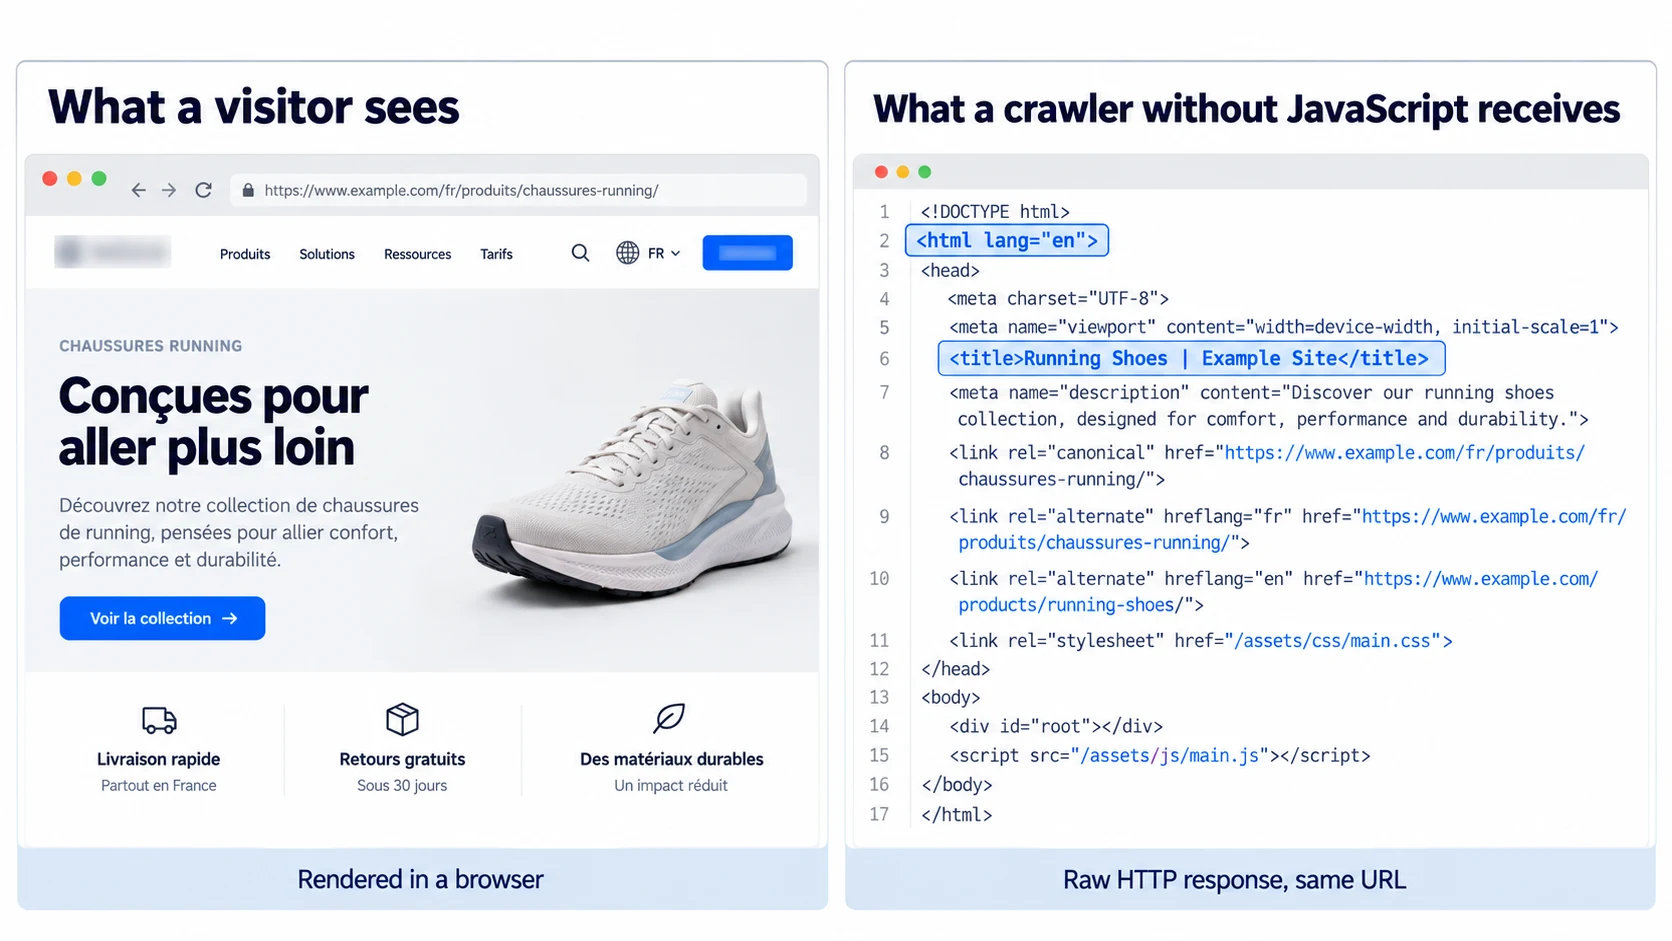The width and height of the screenshot is (1672, 941).
Task: Go to the Tarifs page
Action: 496,254
